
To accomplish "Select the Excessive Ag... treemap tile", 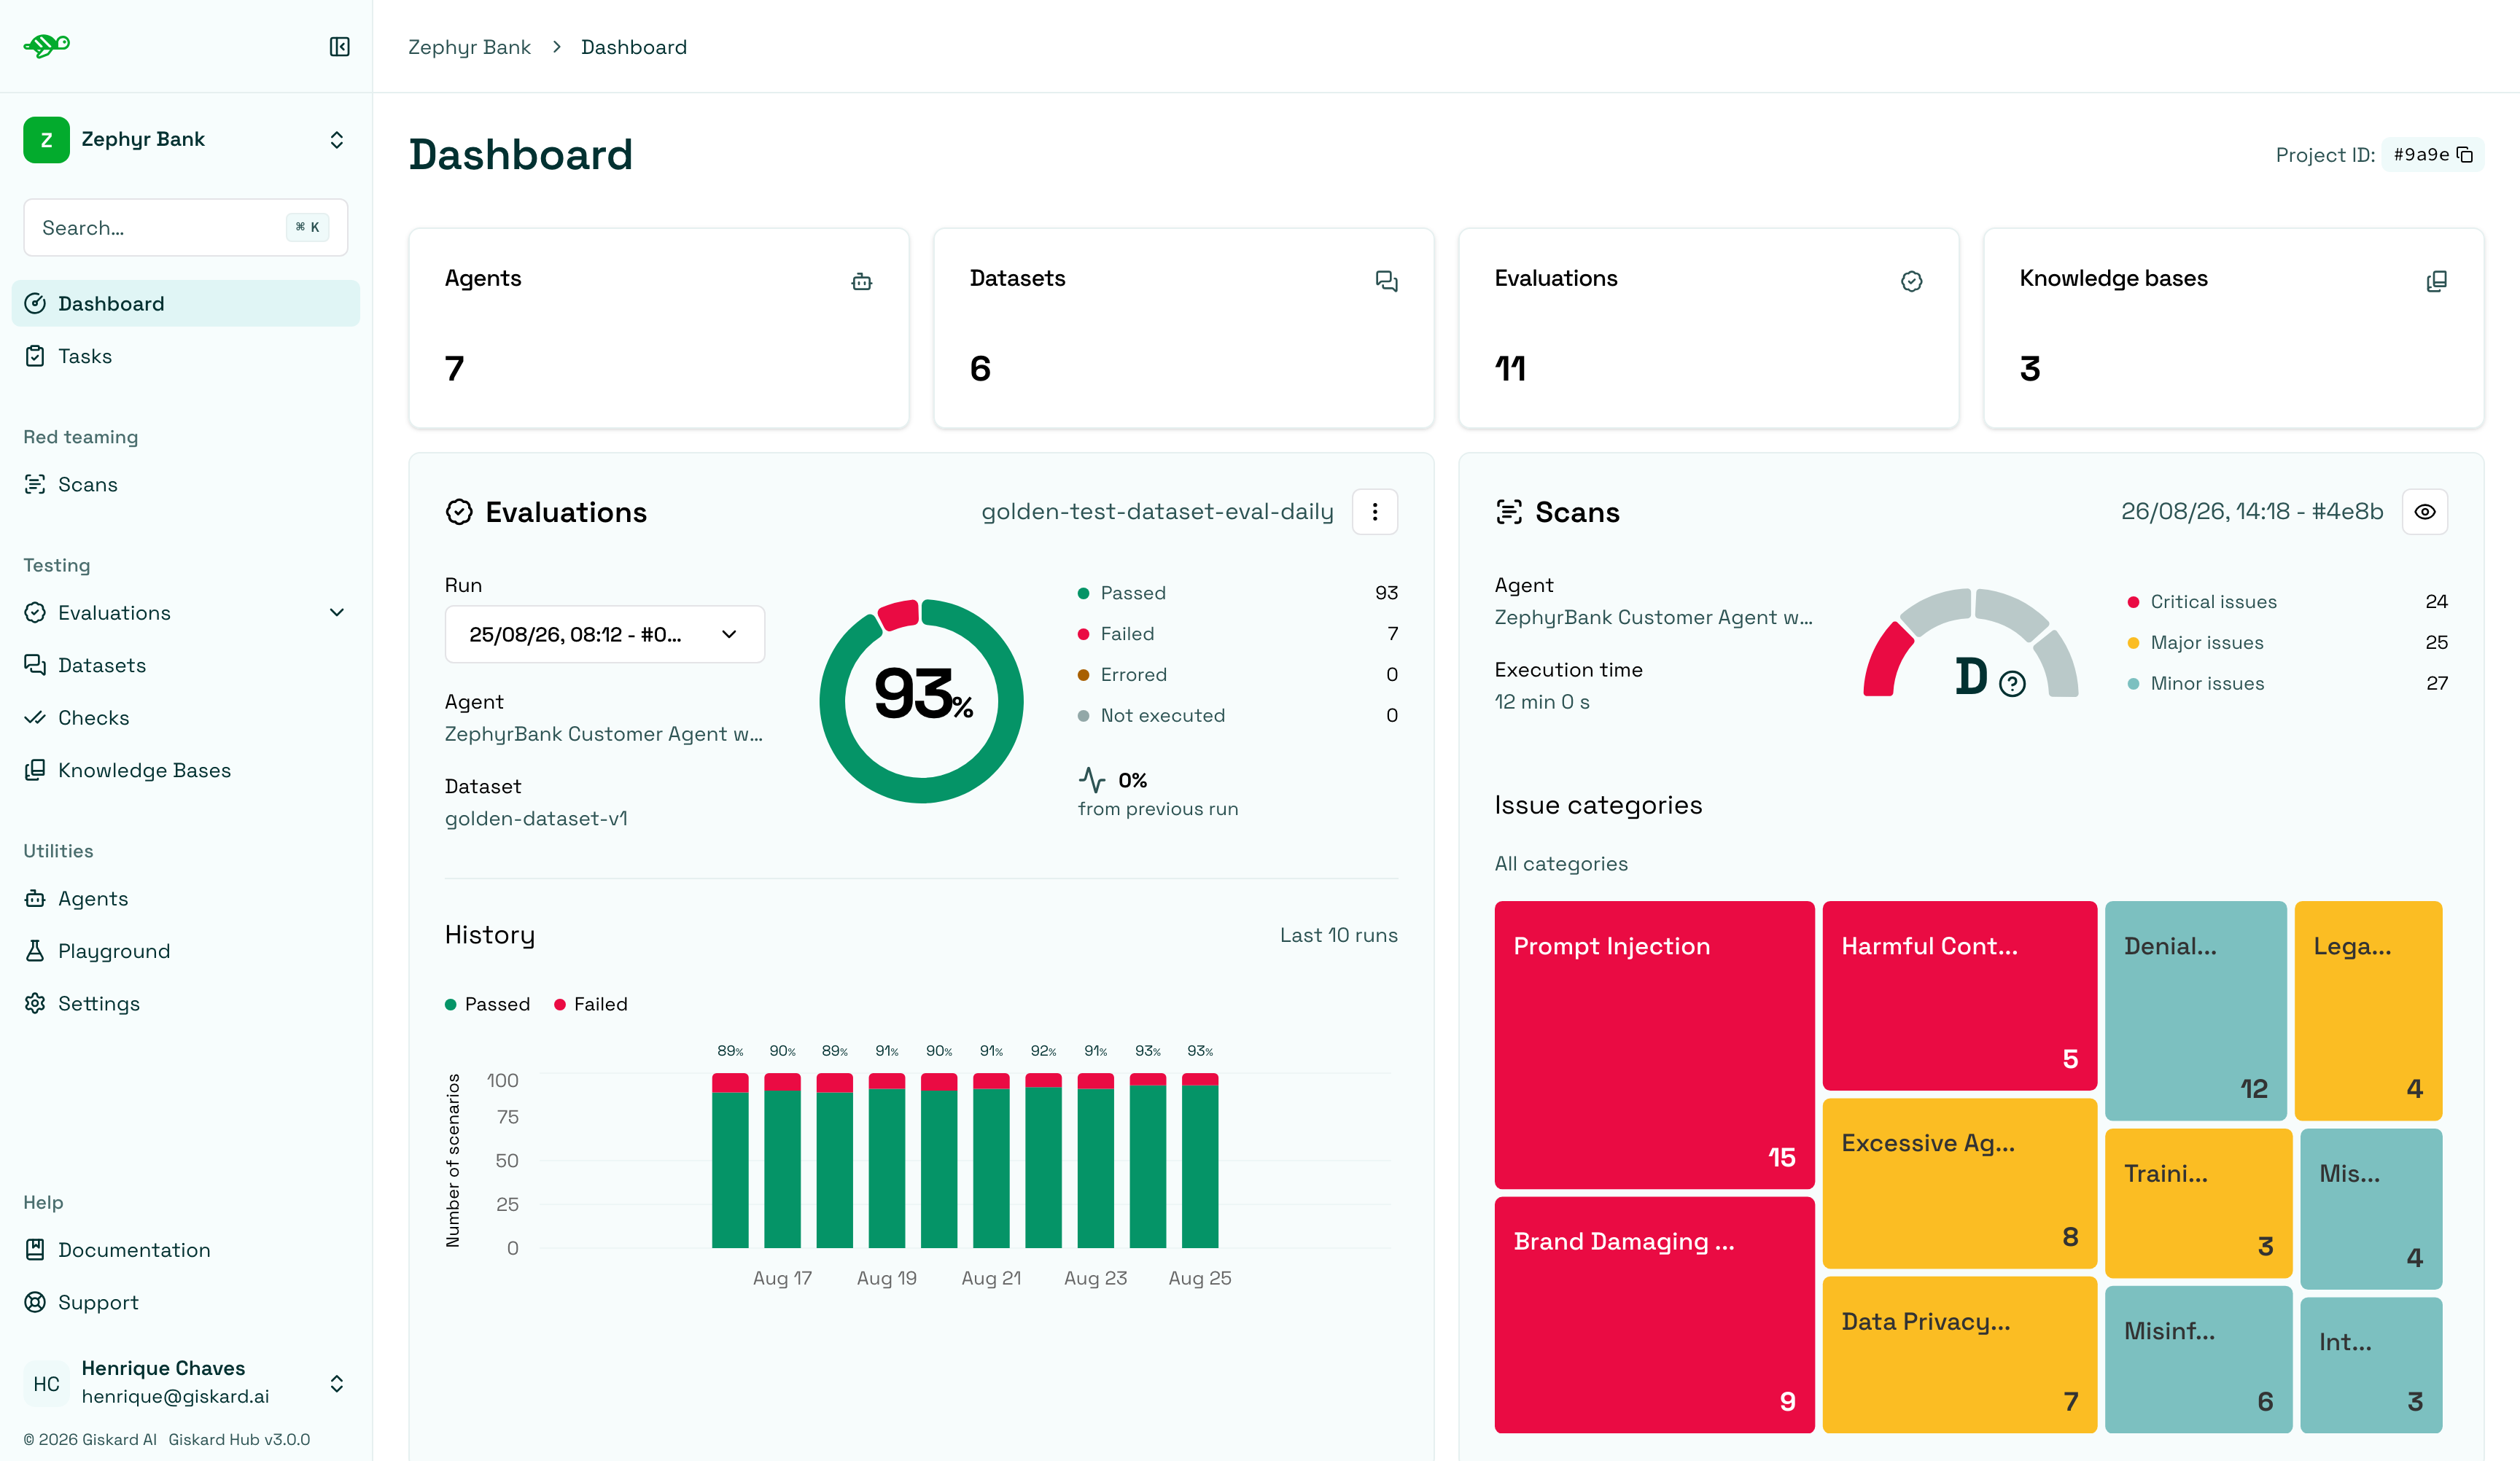I will point(1959,1183).
